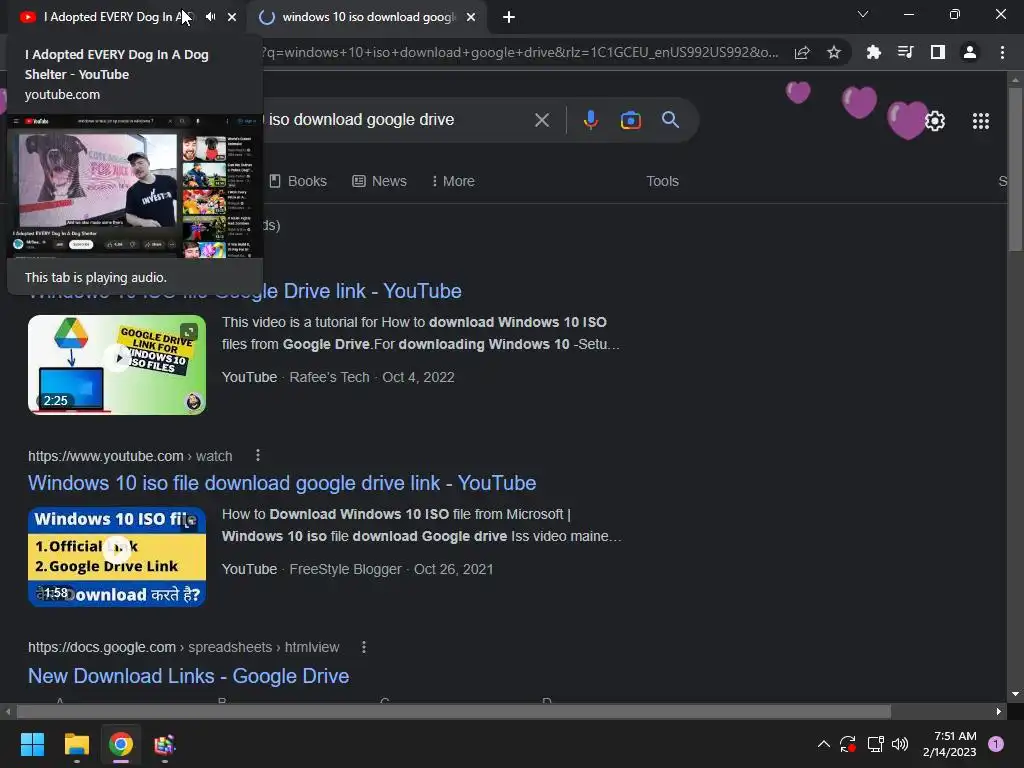Image resolution: width=1024 pixels, height=768 pixels.
Task: Show hidden system tray icons
Action: point(824,744)
